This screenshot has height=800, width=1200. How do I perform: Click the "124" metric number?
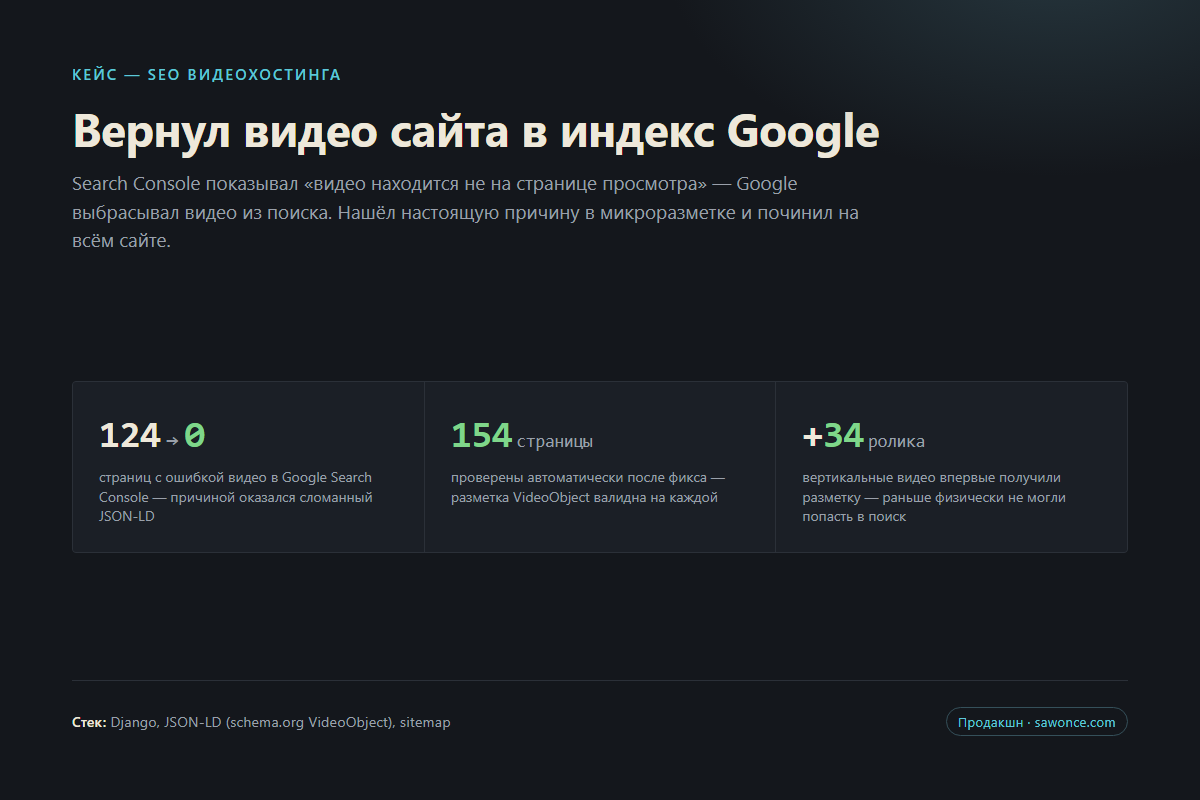point(130,436)
